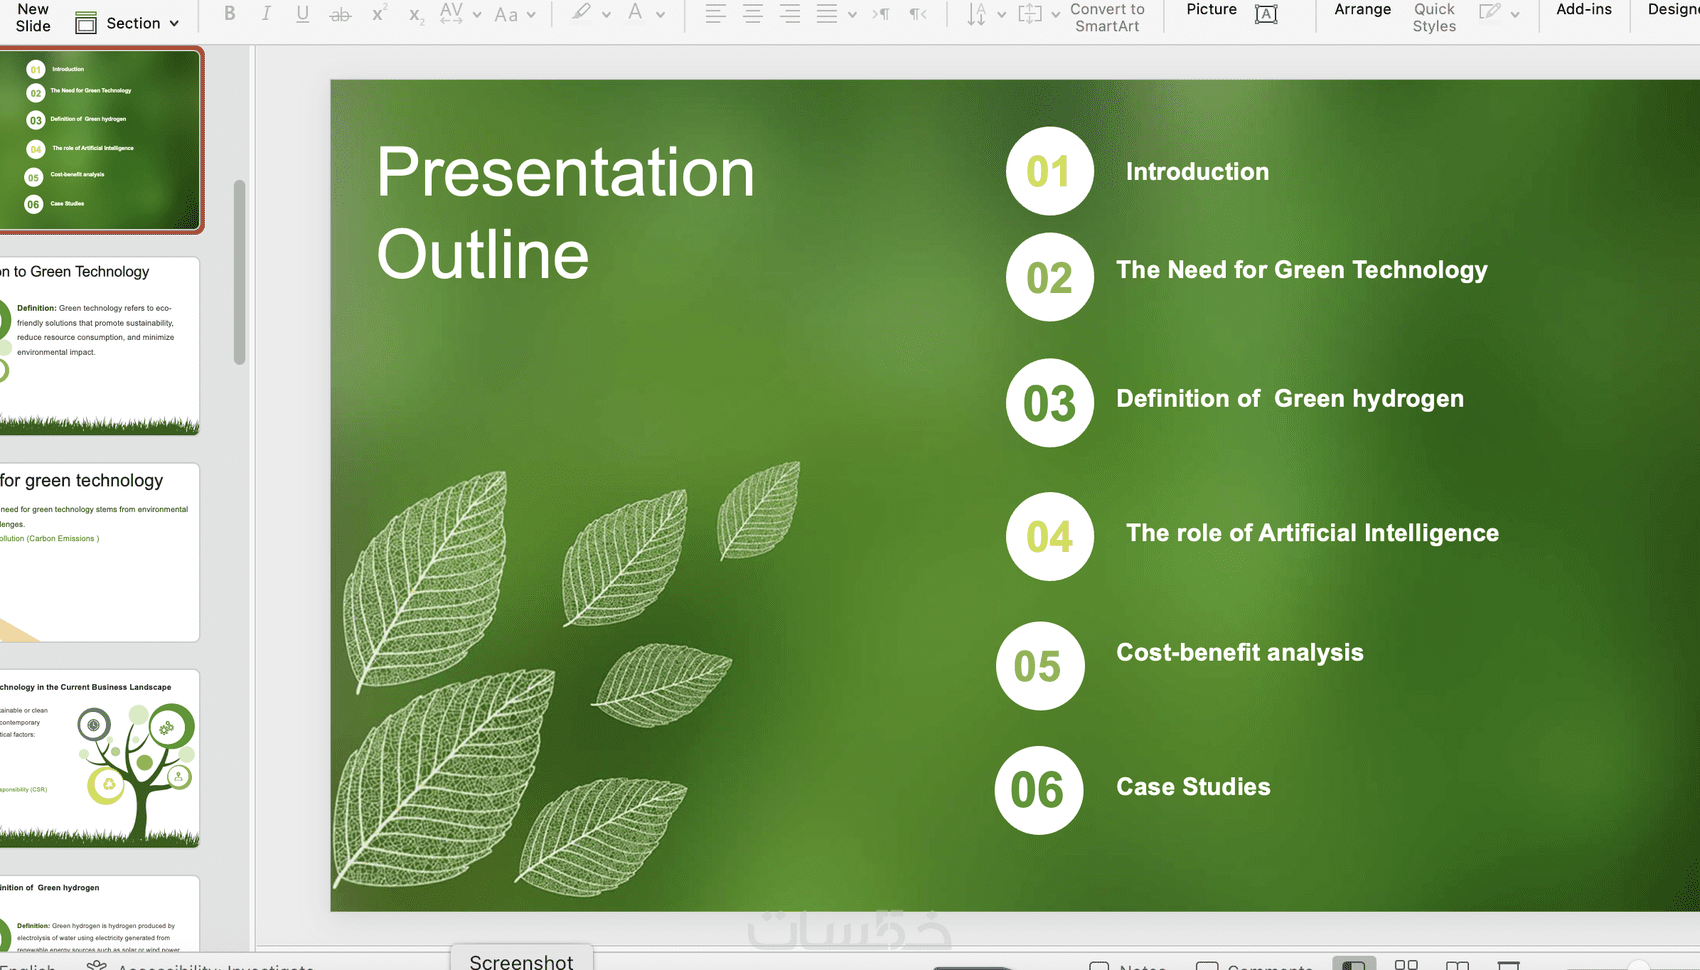Select the Definition of Green hydrogen thumbnail
Screen dimensions: 1700x970
click(100, 914)
